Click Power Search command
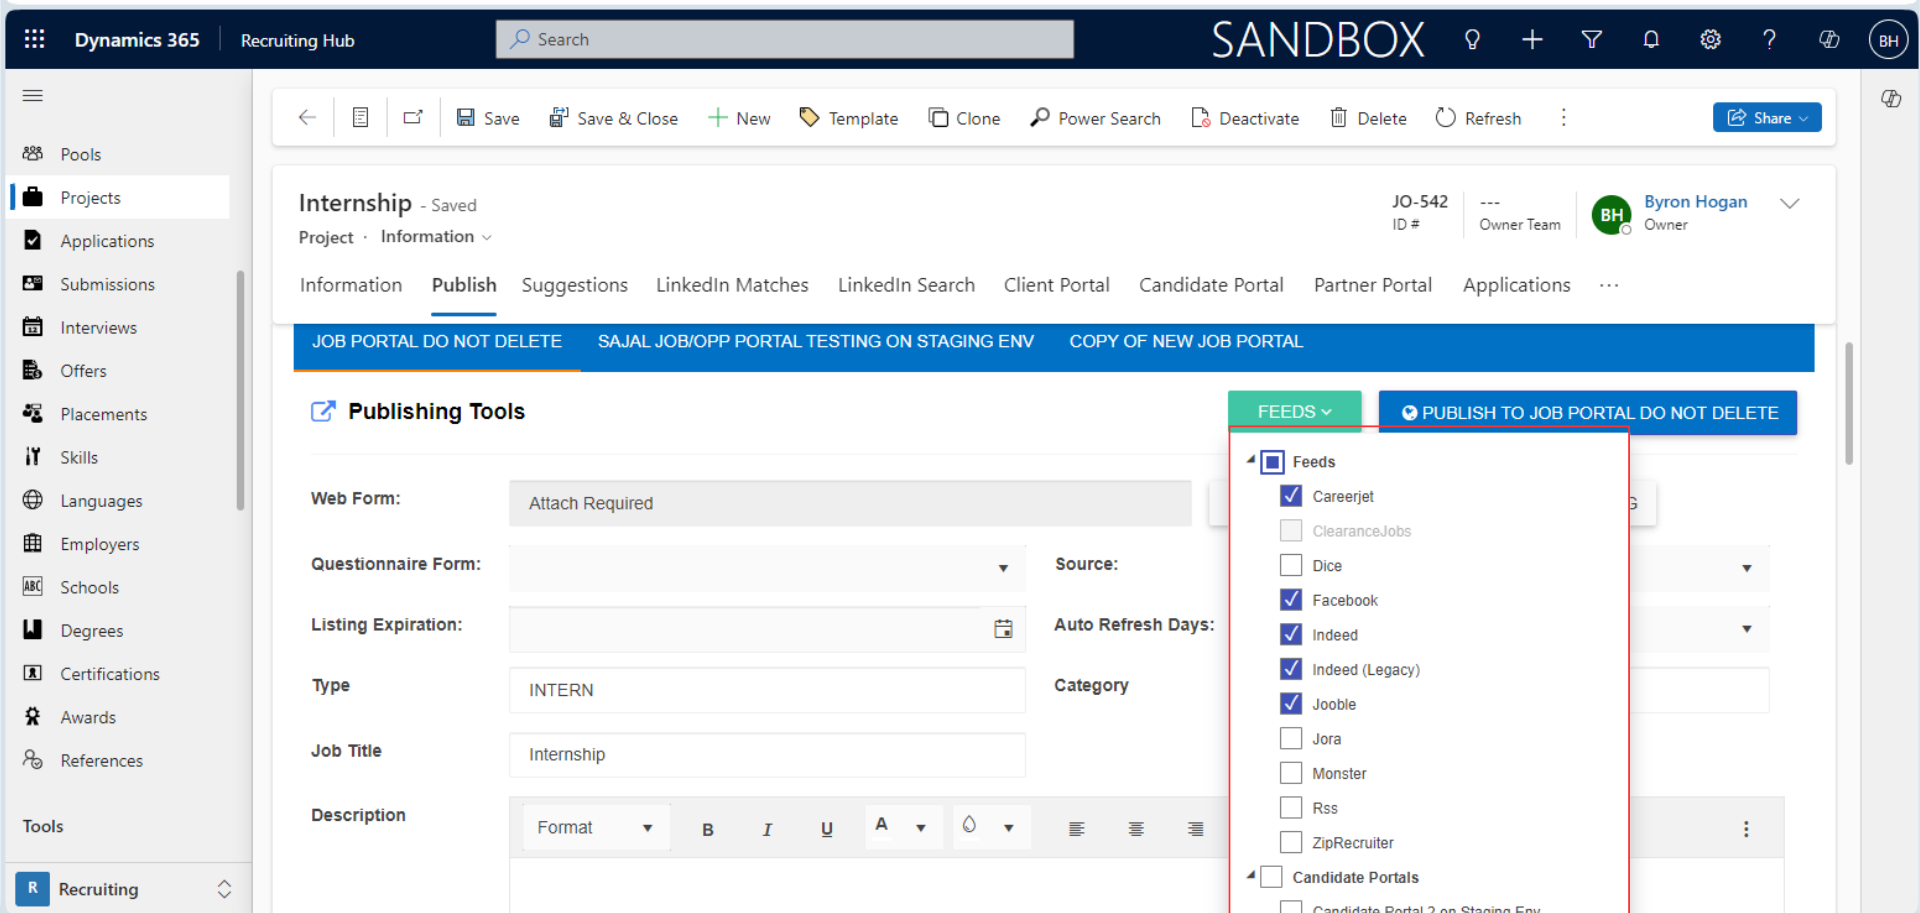This screenshot has height=913, width=1920. [x=1096, y=118]
